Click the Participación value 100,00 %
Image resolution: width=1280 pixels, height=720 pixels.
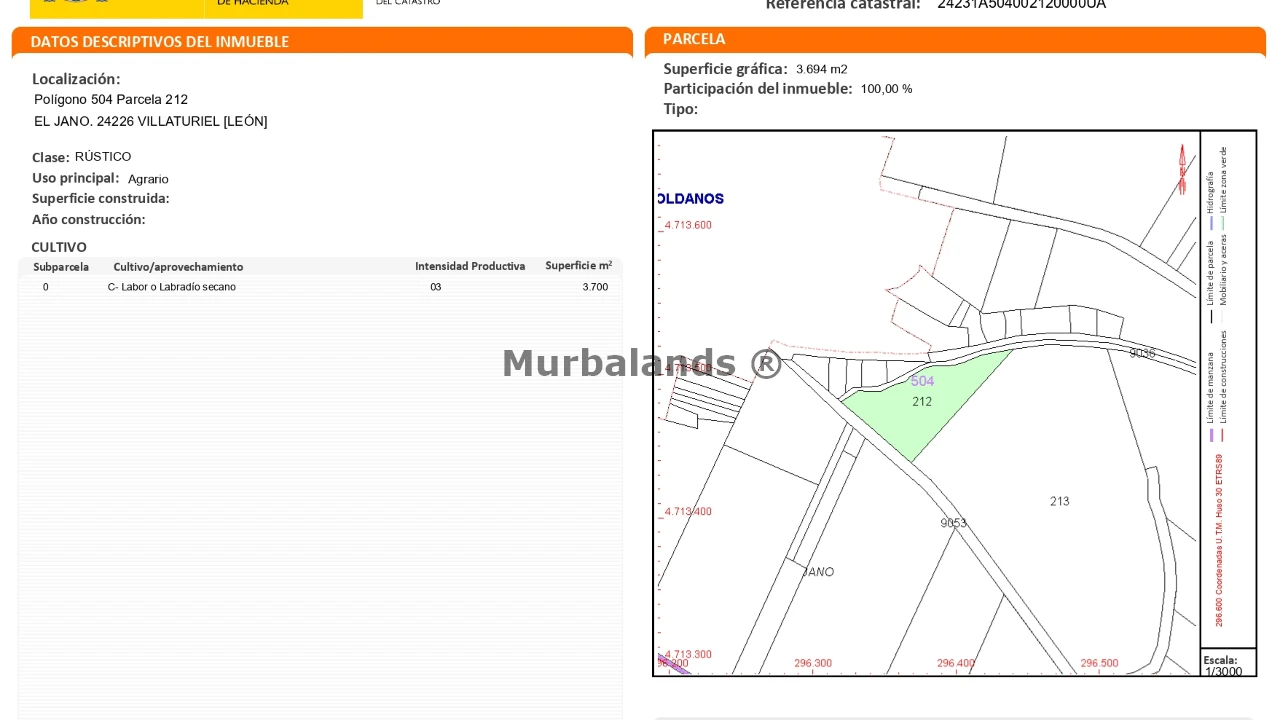point(886,89)
